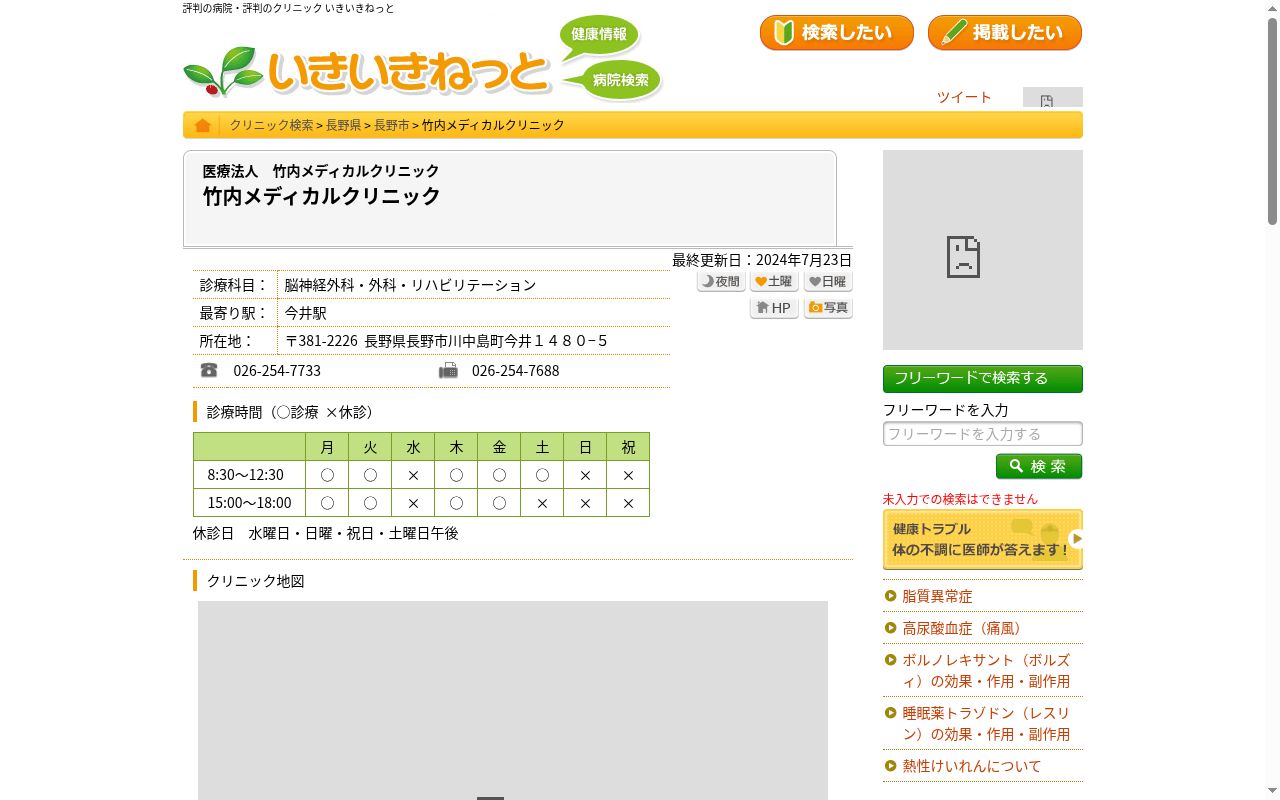The image size is (1280, 800).
Task: Click the broken ad placeholder in sidebar
Action: (983, 250)
